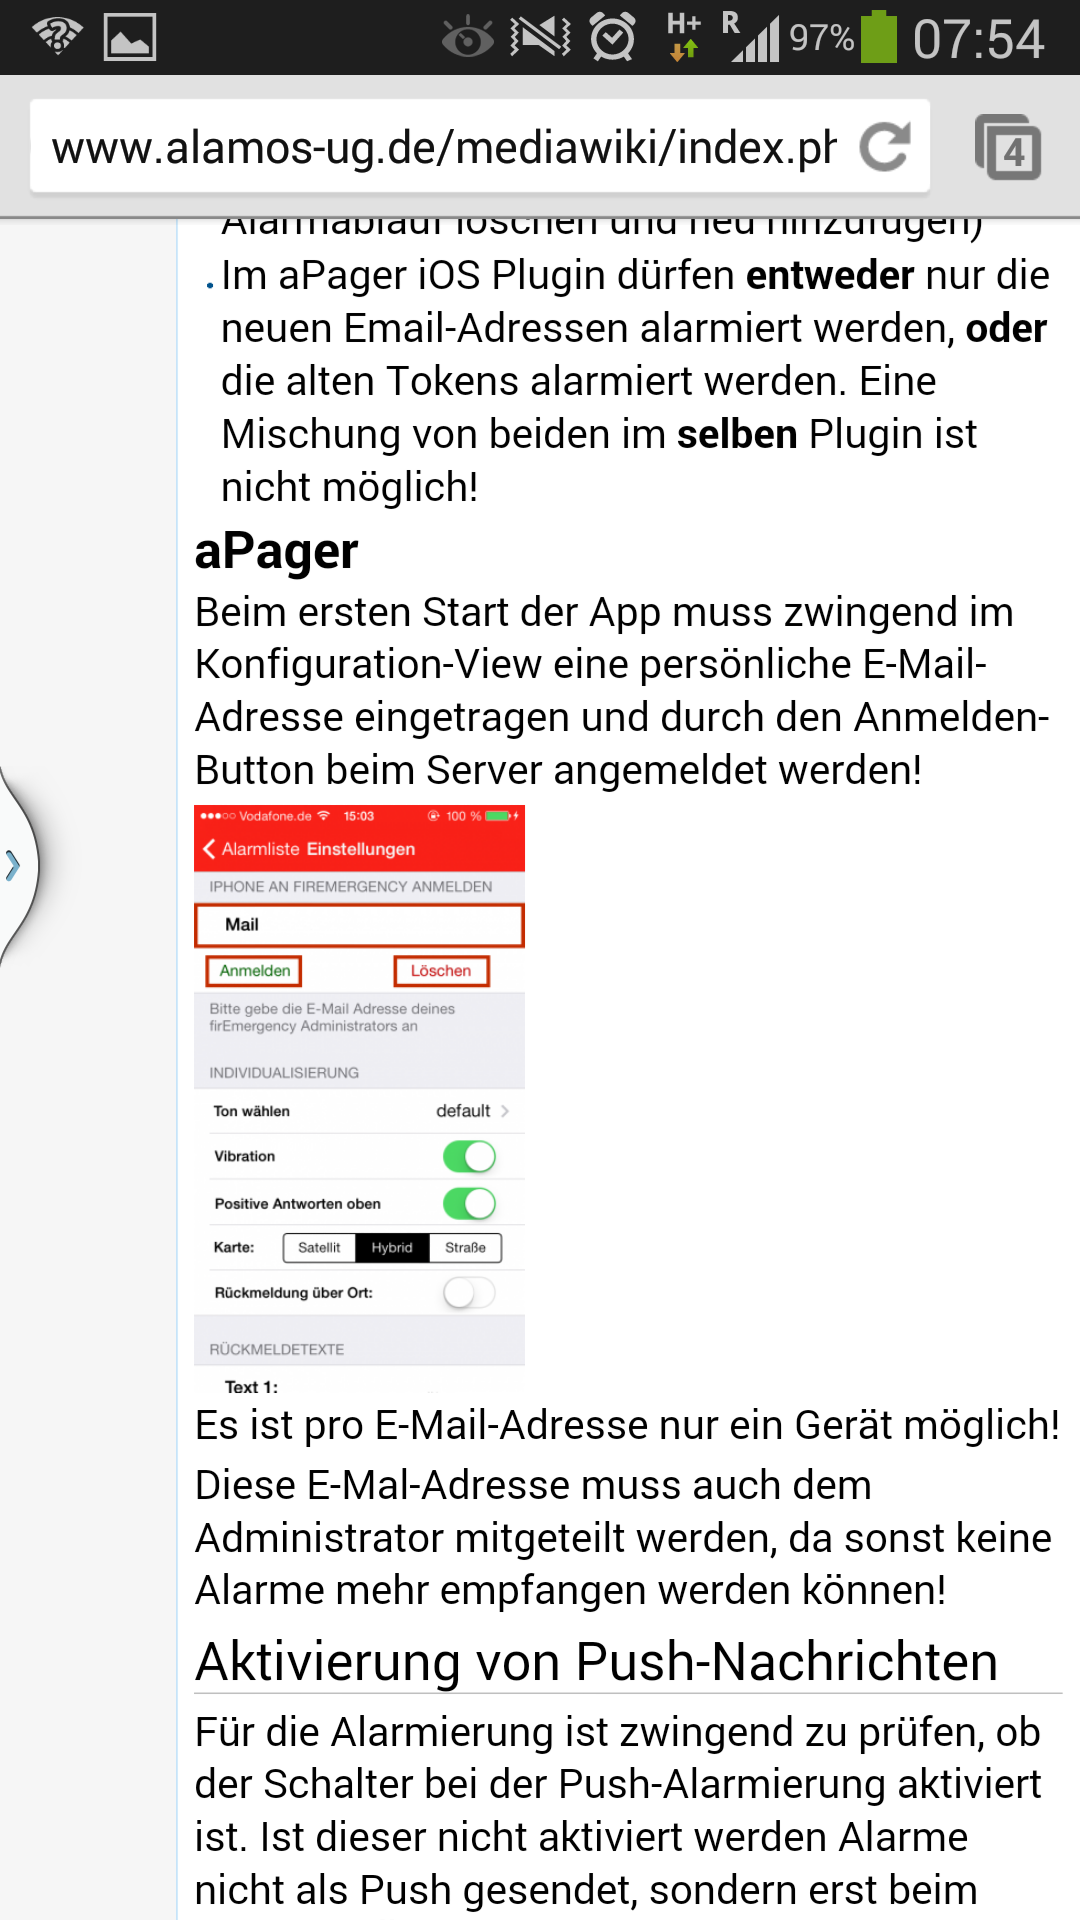Tap the battery indicator icon
Image resolution: width=1080 pixels, height=1920 pixels.
[879, 38]
